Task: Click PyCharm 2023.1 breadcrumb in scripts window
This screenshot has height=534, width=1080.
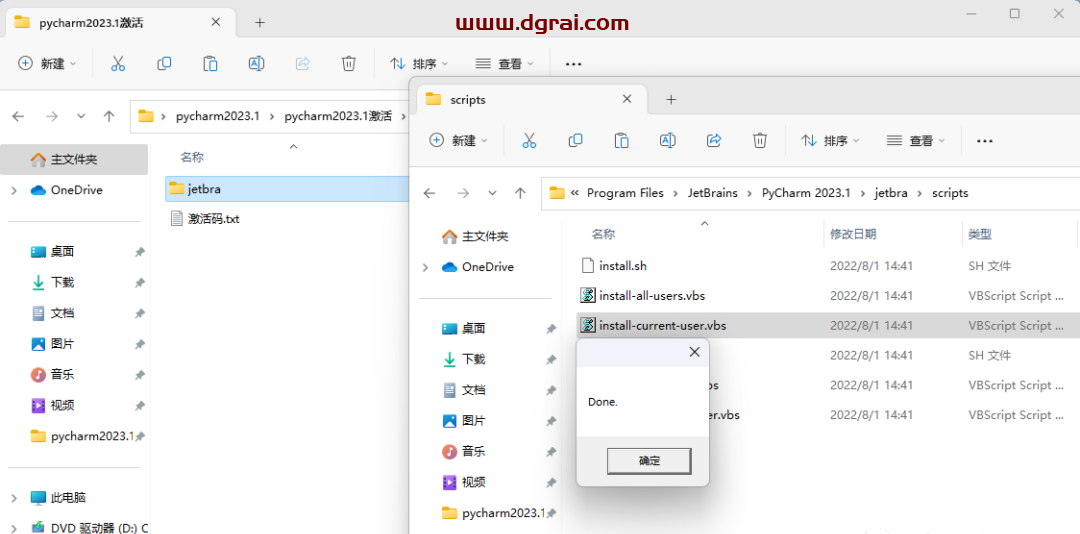Action: pyautogui.click(x=805, y=194)
